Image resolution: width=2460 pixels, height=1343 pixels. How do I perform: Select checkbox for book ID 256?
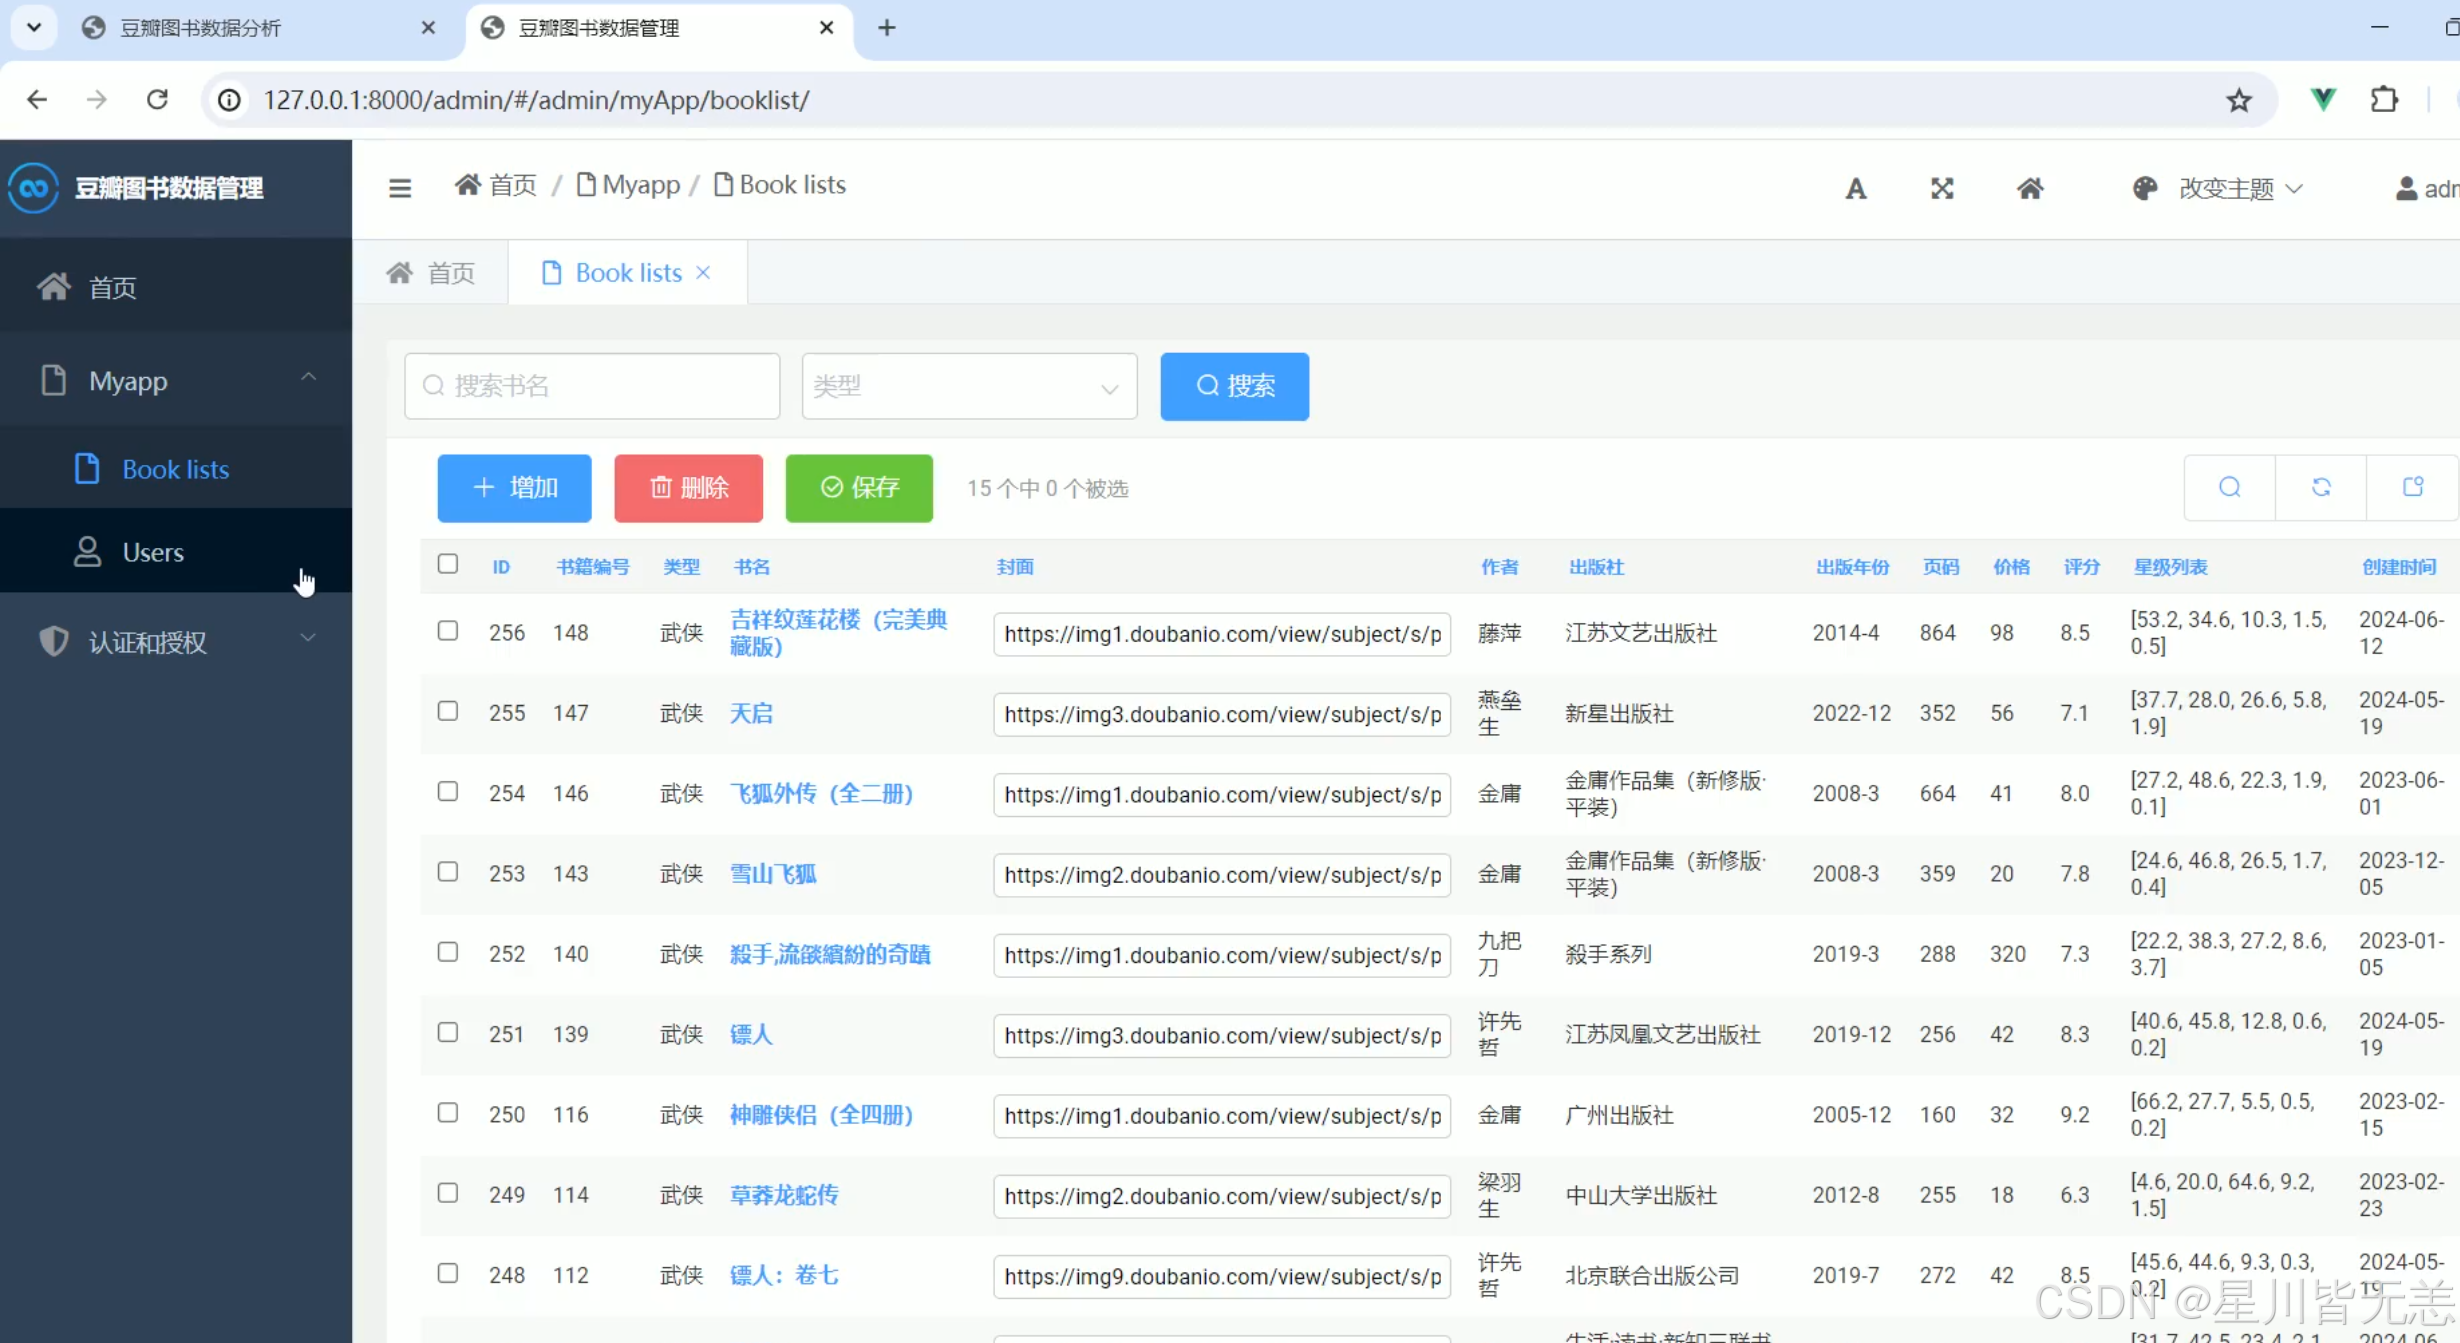[x=448, y=631]
